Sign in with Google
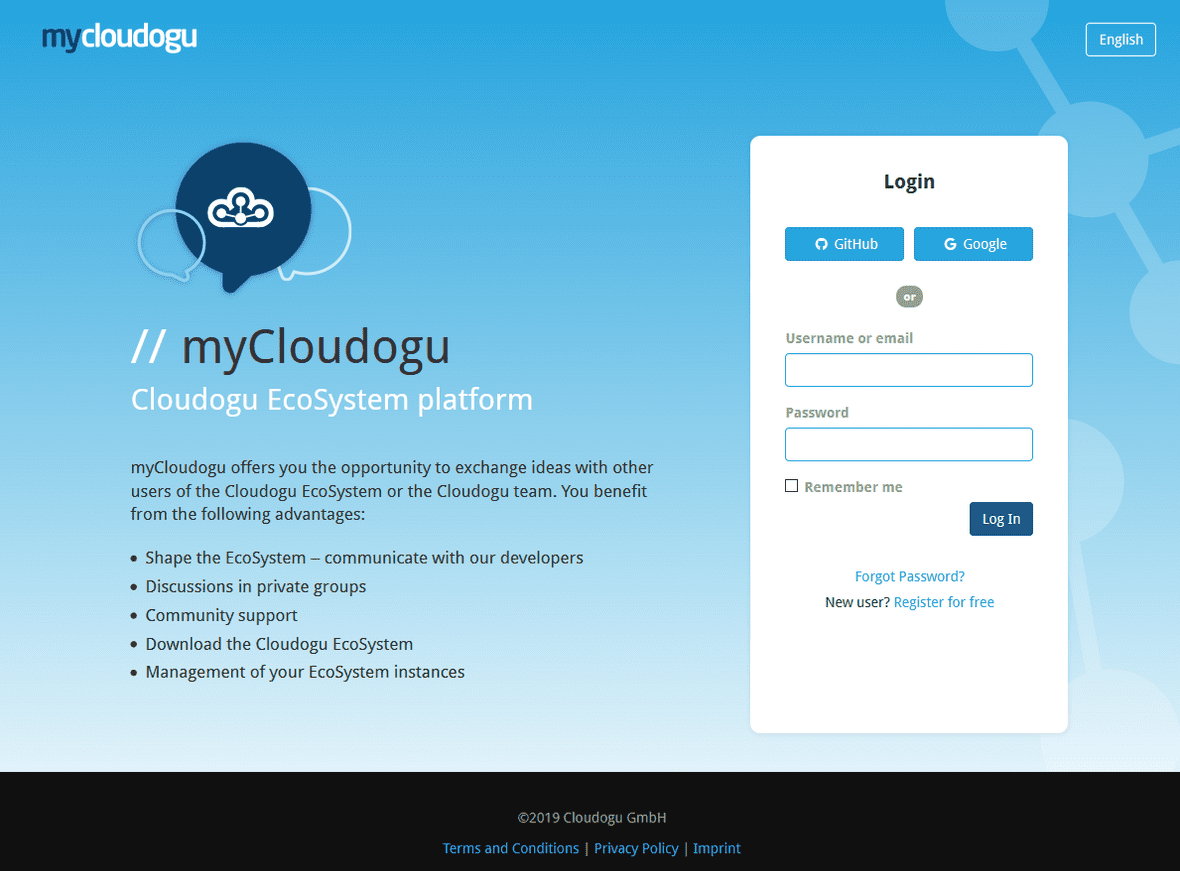 973,243
